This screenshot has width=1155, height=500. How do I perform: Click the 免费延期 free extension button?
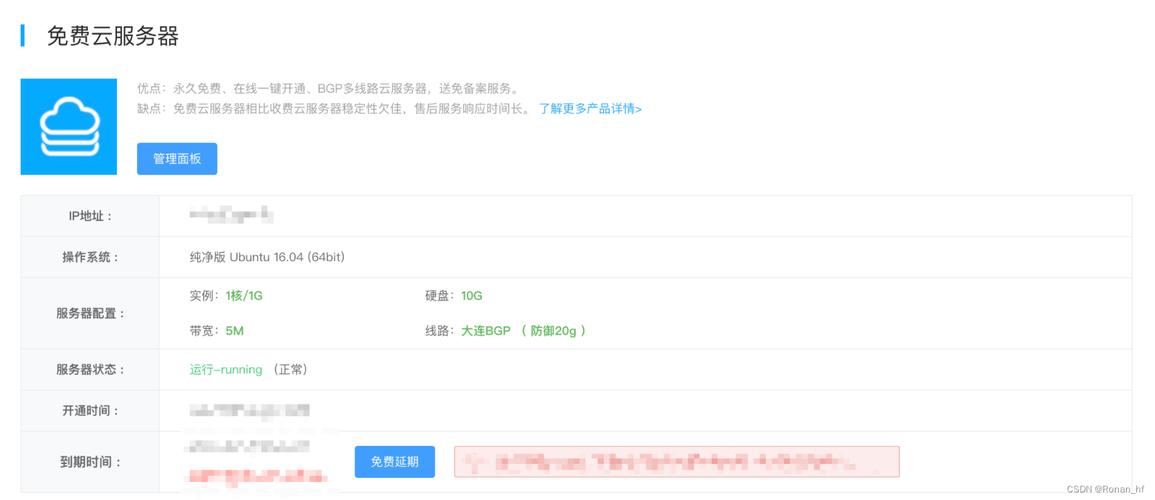pos(395,462)
